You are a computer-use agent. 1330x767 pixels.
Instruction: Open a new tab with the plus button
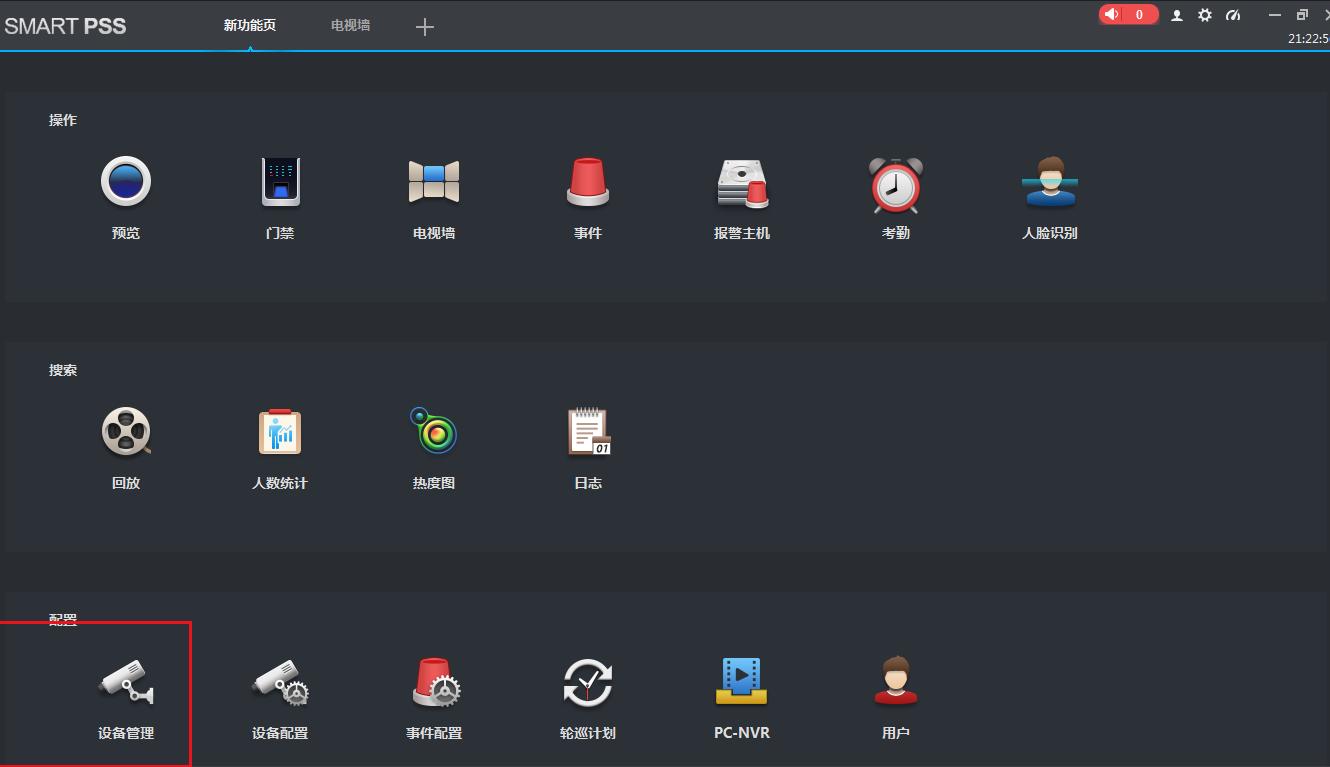pos(424,27)
